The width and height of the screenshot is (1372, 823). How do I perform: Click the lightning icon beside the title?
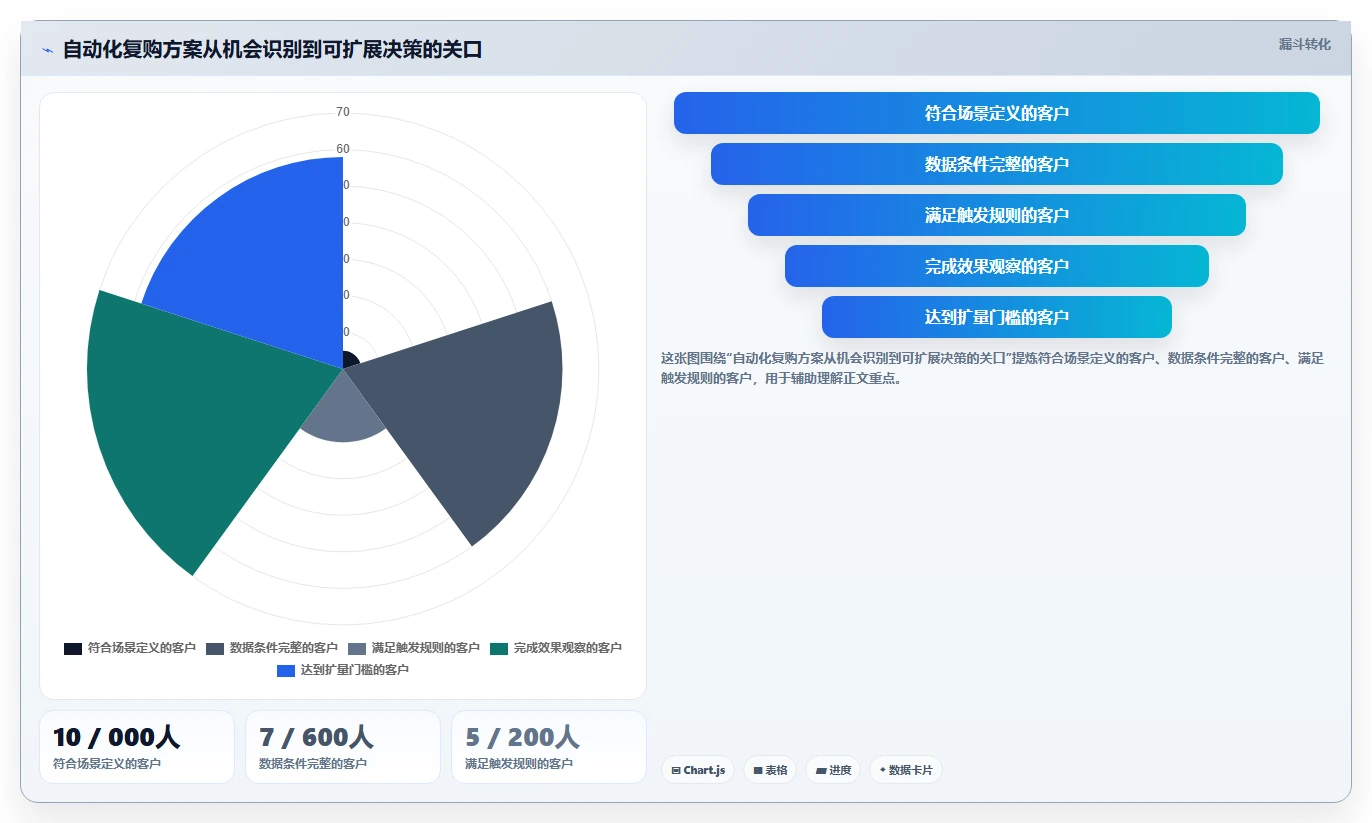click(x=48, y=50)
